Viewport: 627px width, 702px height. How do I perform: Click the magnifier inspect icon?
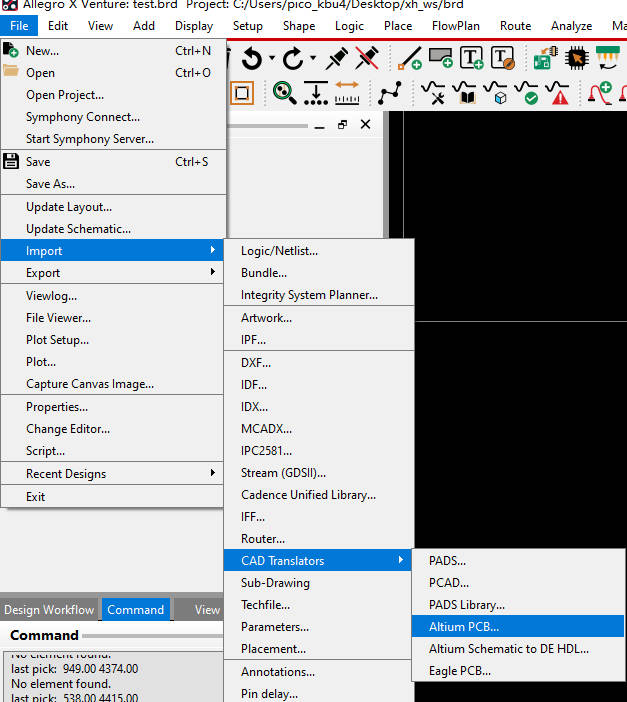[x=284, y=93]
